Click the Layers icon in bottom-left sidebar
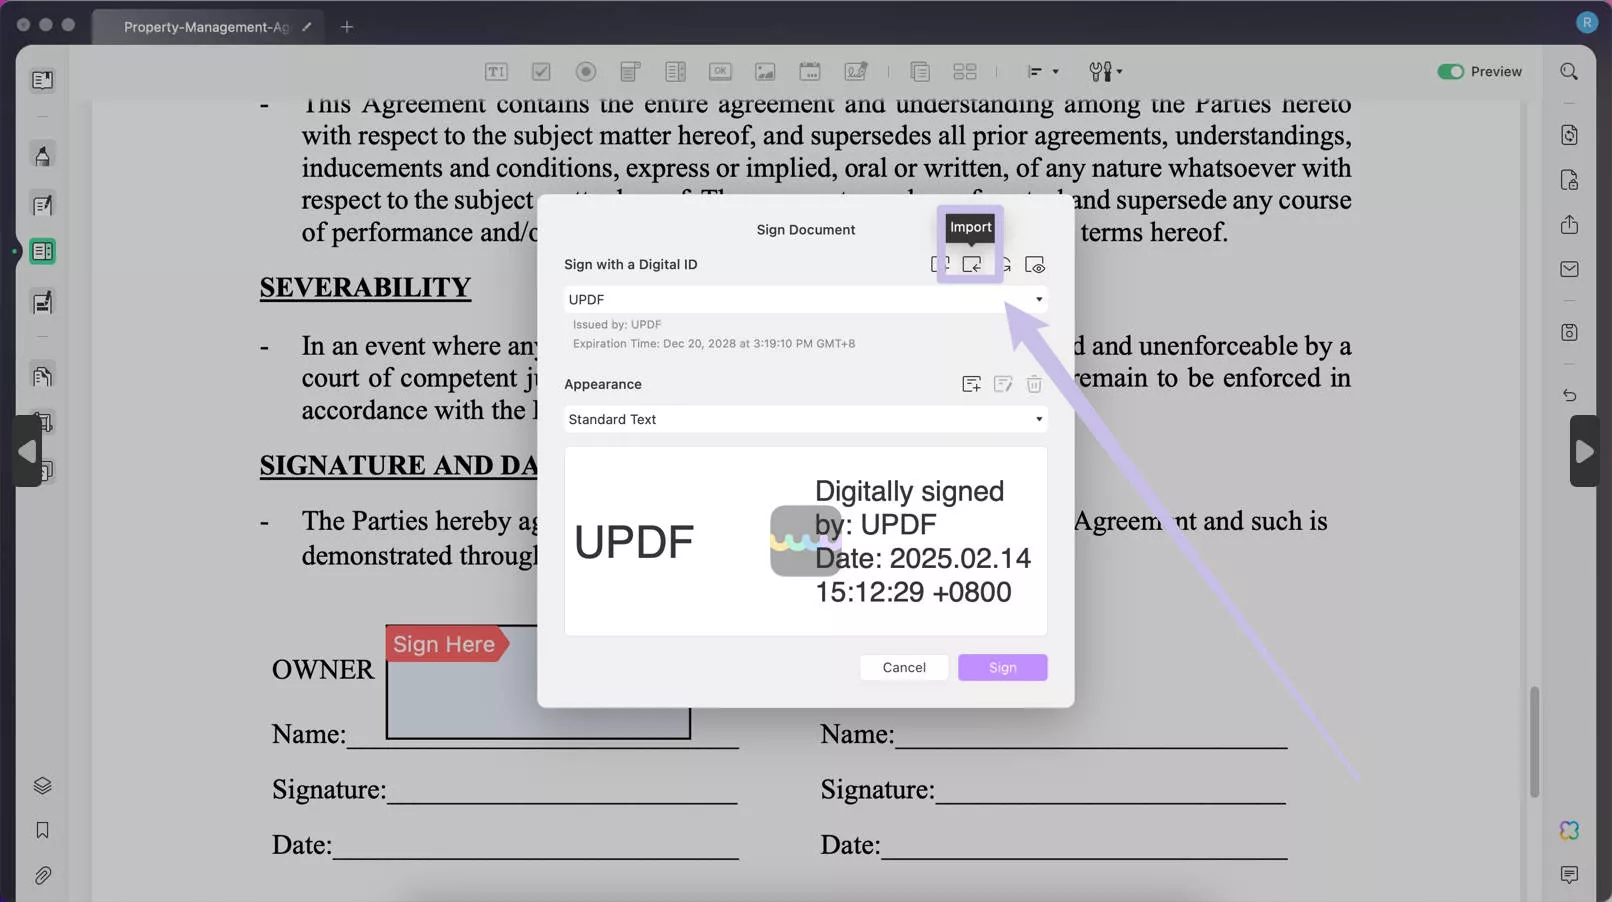Viewport: 1612px width, 902px height. coord(42,785)
